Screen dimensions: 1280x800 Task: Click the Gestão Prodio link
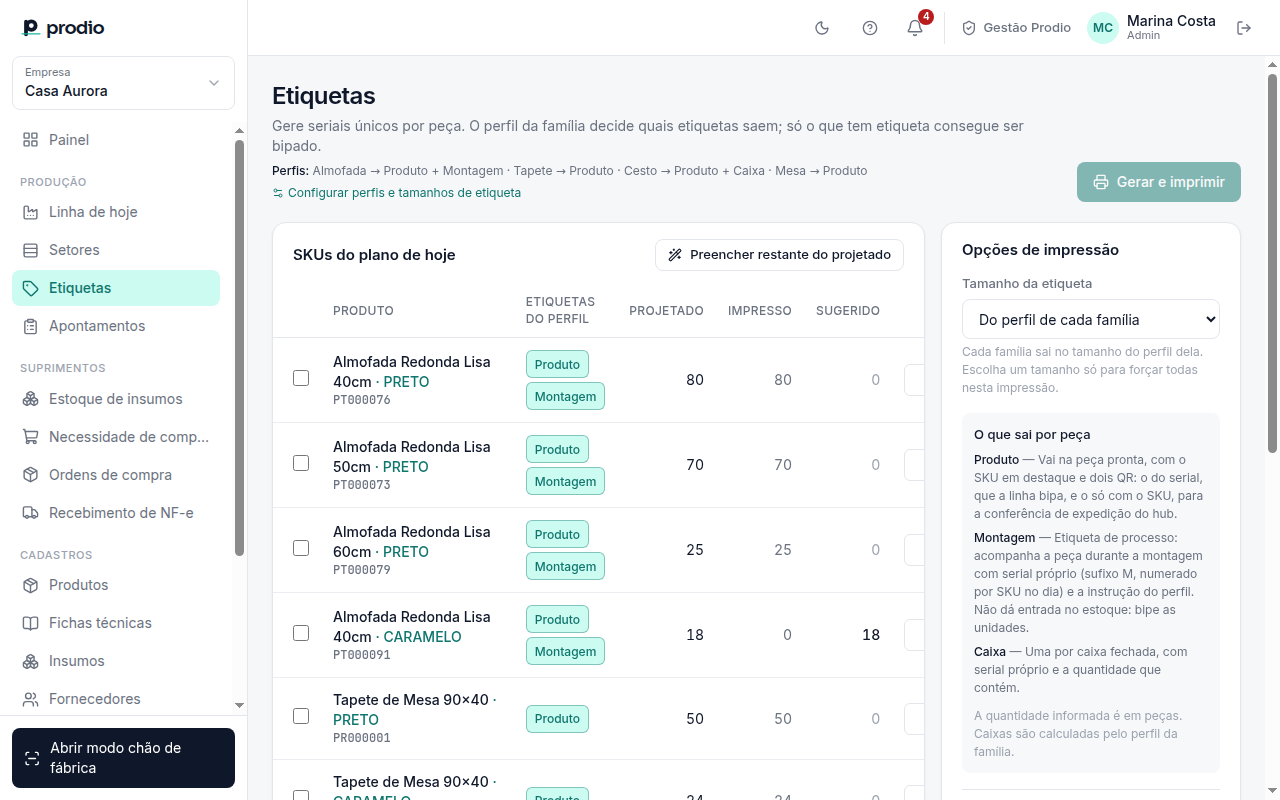click(x=1016, y=28)
